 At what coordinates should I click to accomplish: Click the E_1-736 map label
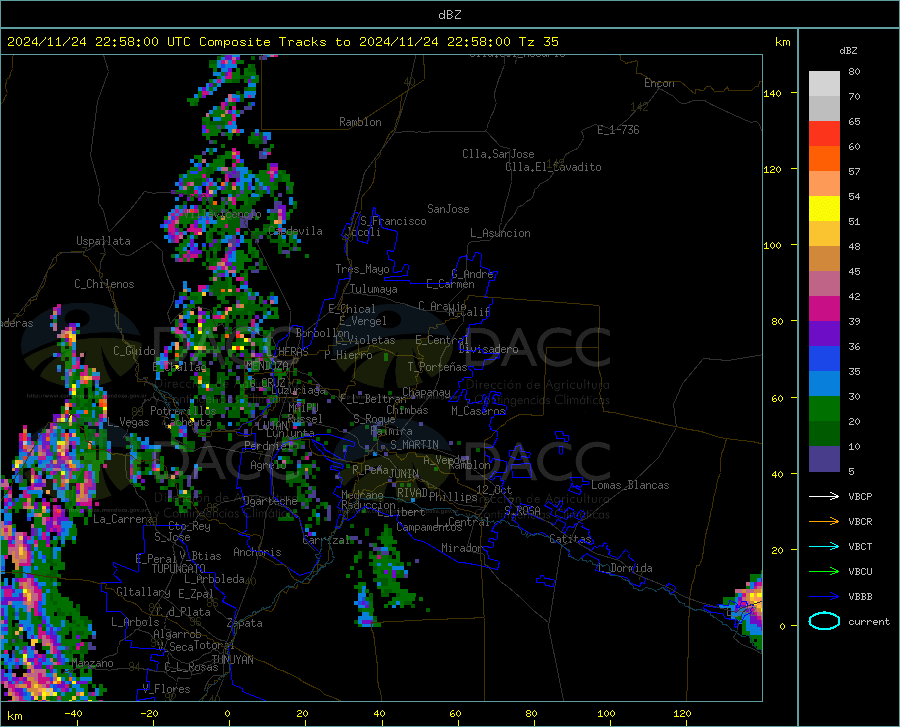point(618,130)
